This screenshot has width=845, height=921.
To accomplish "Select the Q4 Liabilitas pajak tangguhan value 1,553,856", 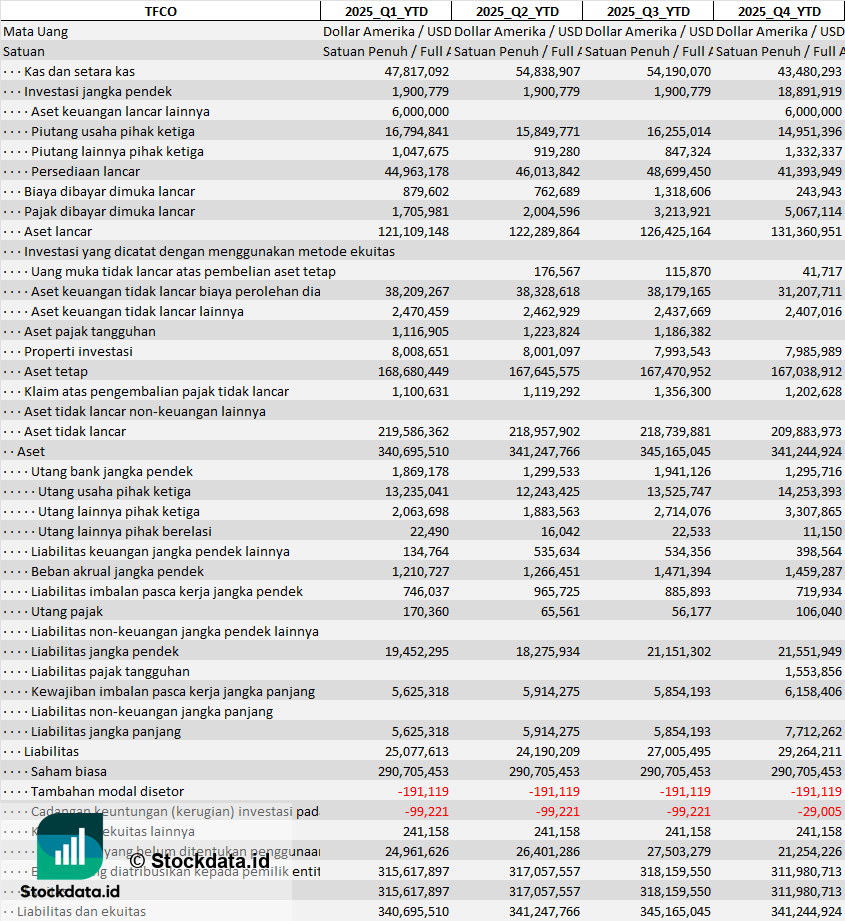I will 813,671.
